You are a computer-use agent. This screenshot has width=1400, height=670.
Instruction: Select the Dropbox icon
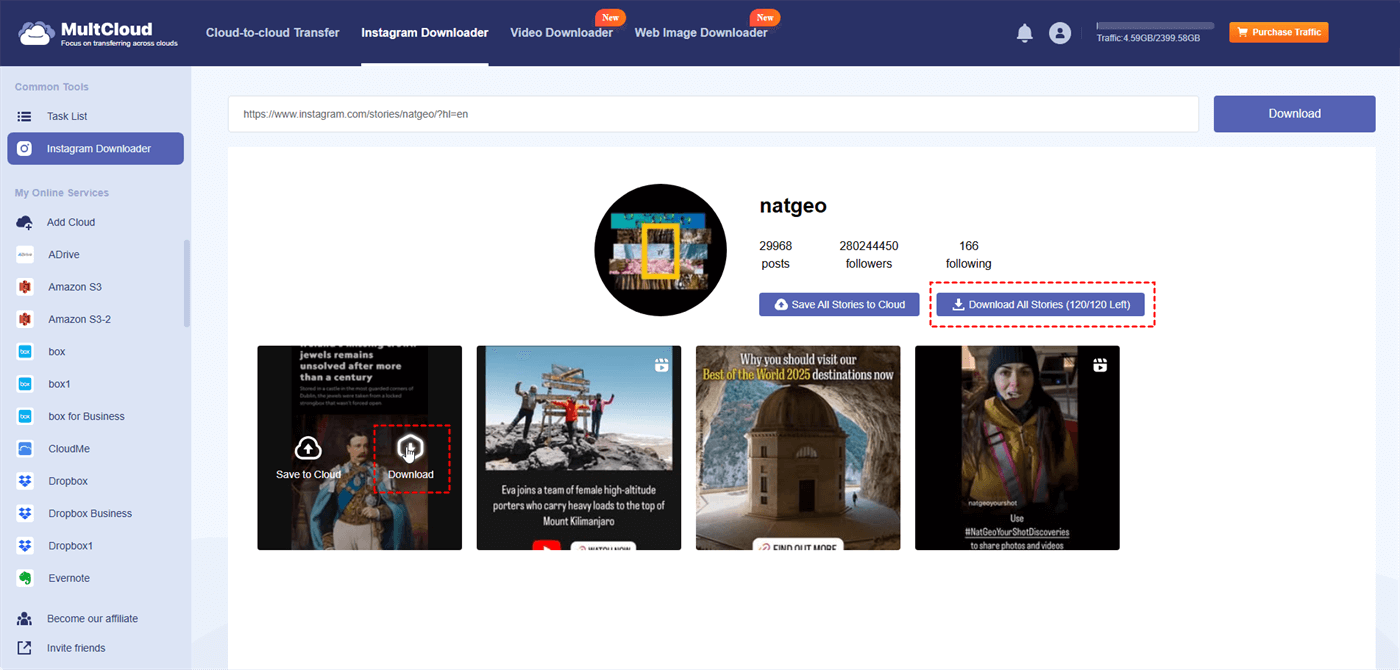point(25,481)
